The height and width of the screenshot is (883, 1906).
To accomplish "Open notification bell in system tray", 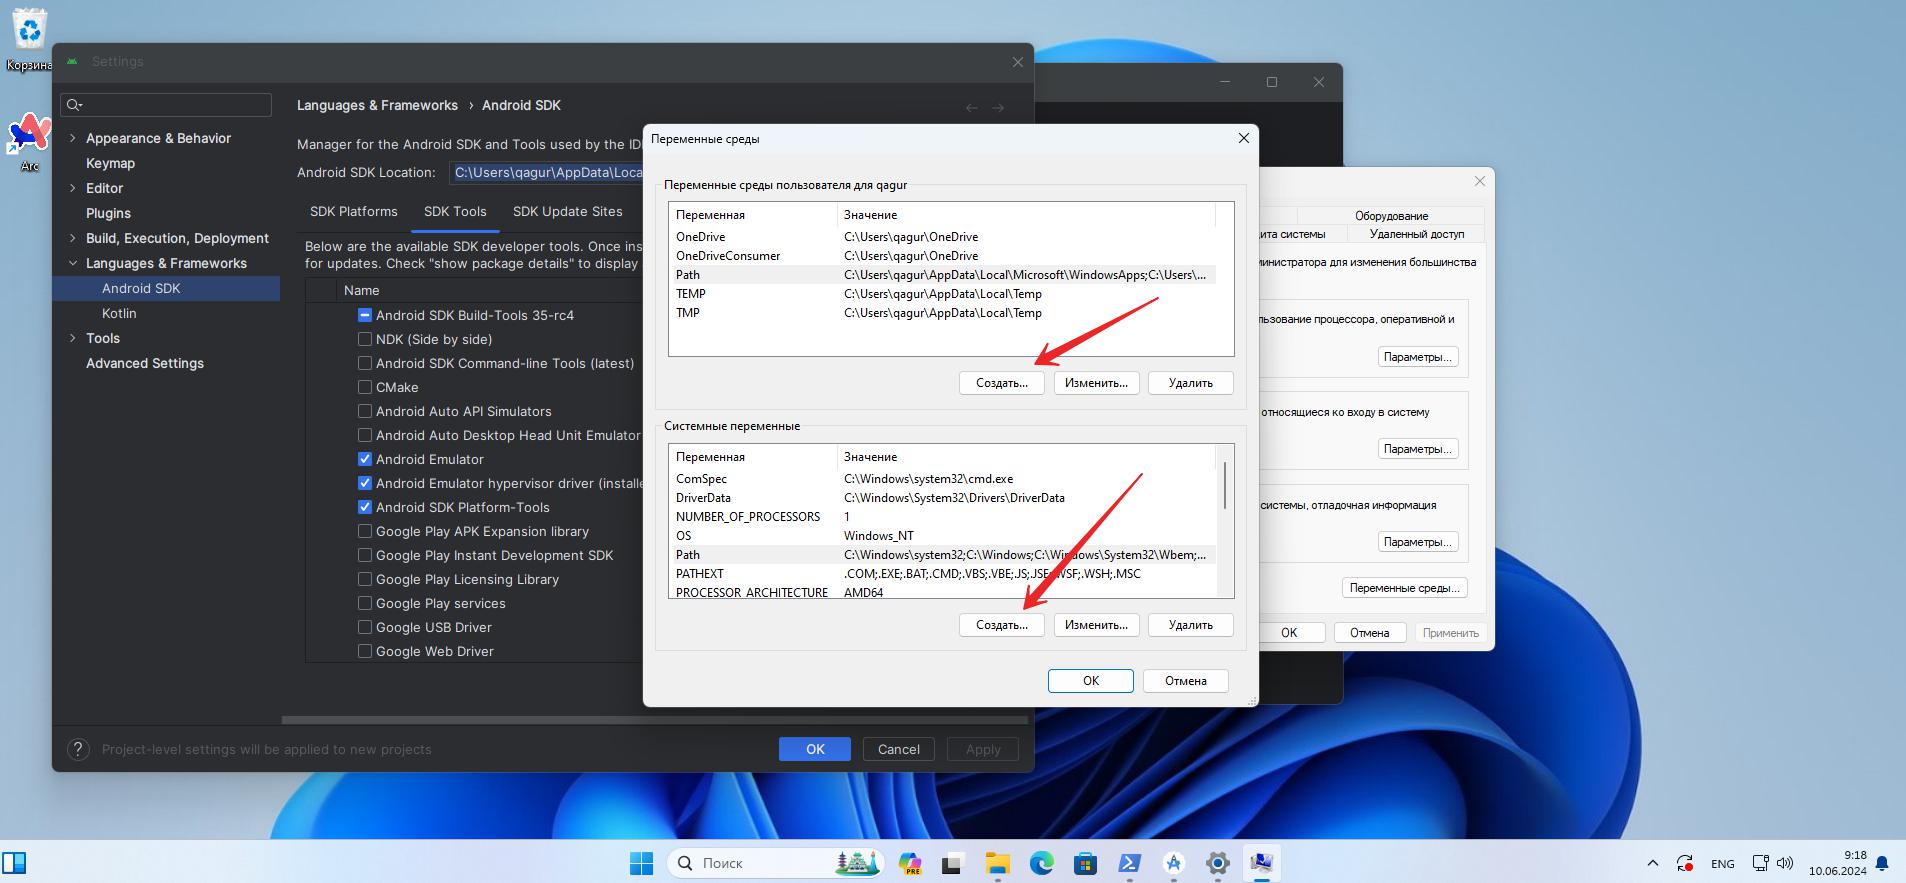I will click(1882, 863).
